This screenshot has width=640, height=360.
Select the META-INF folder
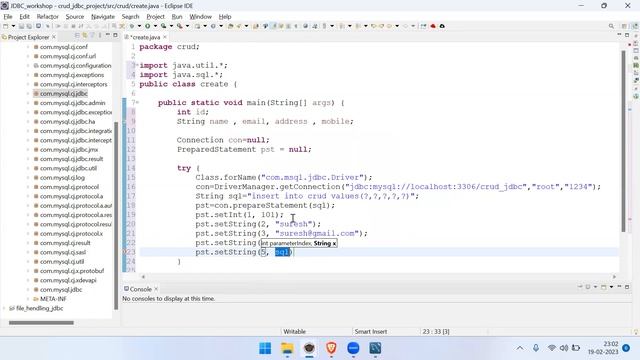(x=53, y=299)
